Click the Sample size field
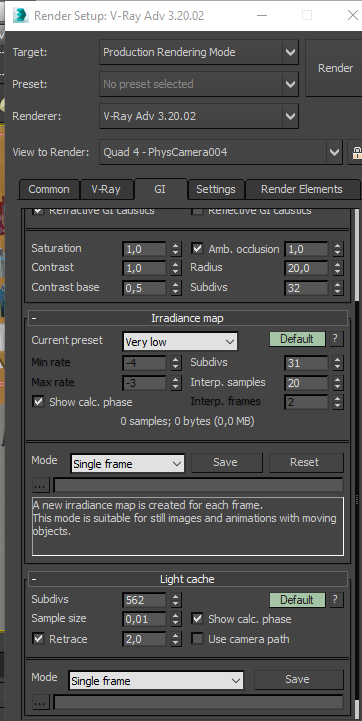The width and height of the screenshot is (362, 721). point(144,619)
